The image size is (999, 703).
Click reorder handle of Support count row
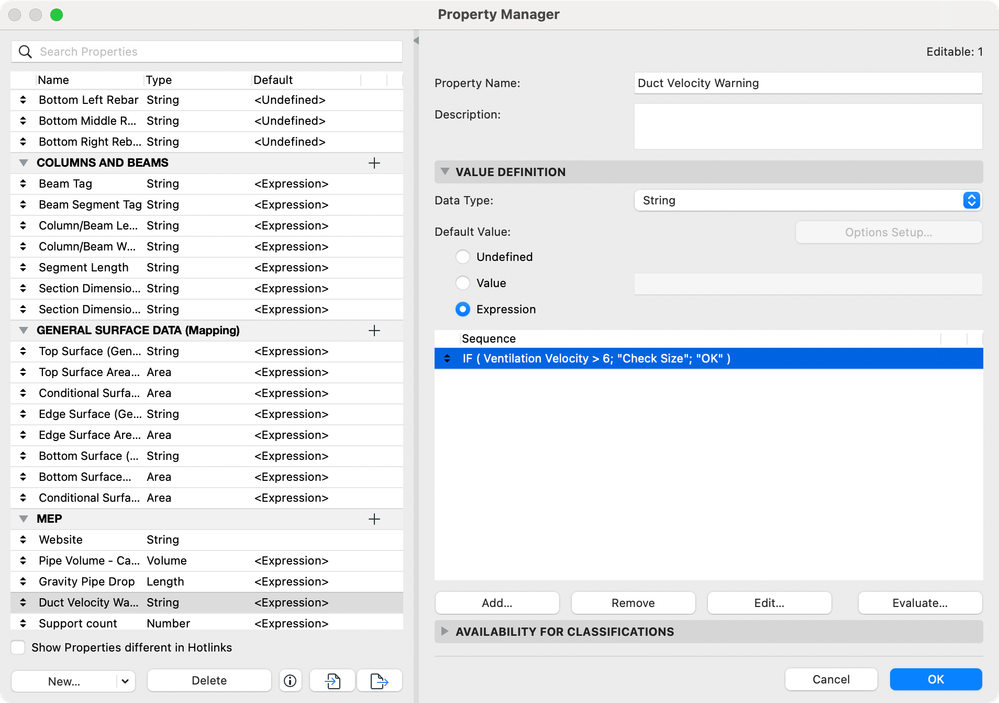pyautogui.click(x=23, y=623)
